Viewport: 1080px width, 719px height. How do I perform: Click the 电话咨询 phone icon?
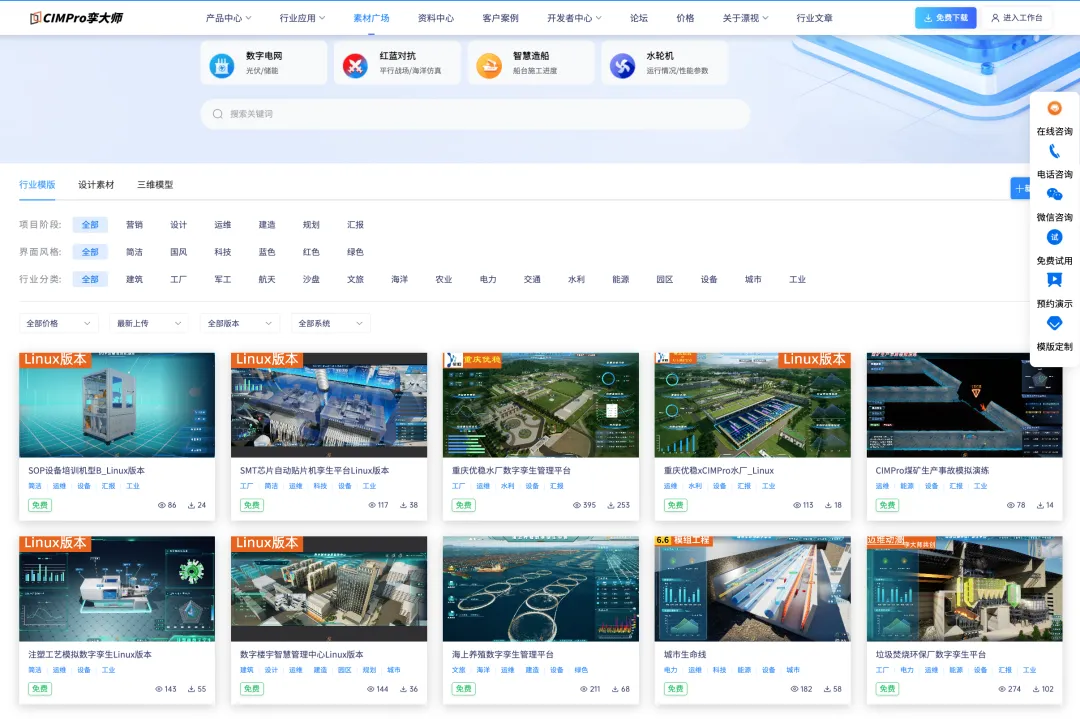[x=1055, y=151]
